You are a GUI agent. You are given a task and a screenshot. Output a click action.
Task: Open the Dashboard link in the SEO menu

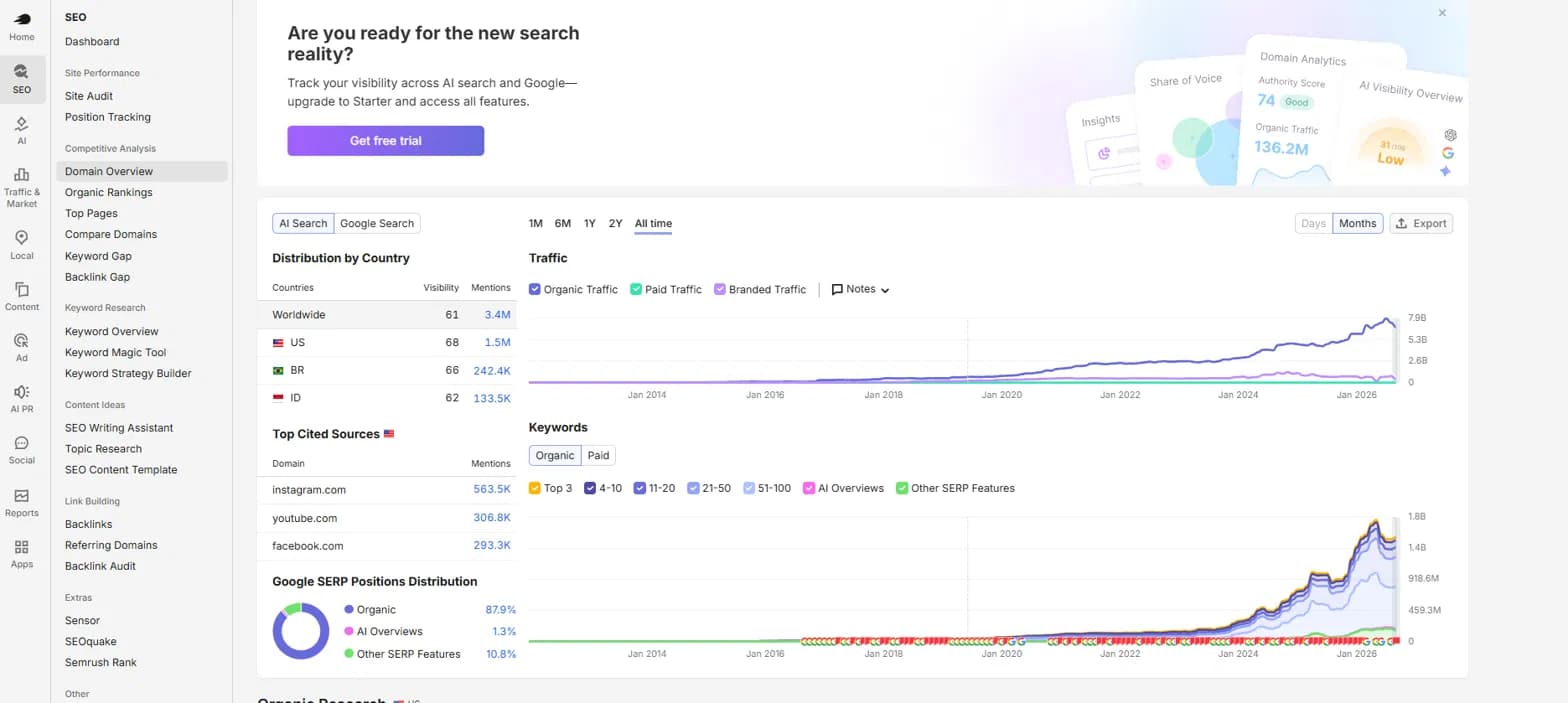pos(92,41)
